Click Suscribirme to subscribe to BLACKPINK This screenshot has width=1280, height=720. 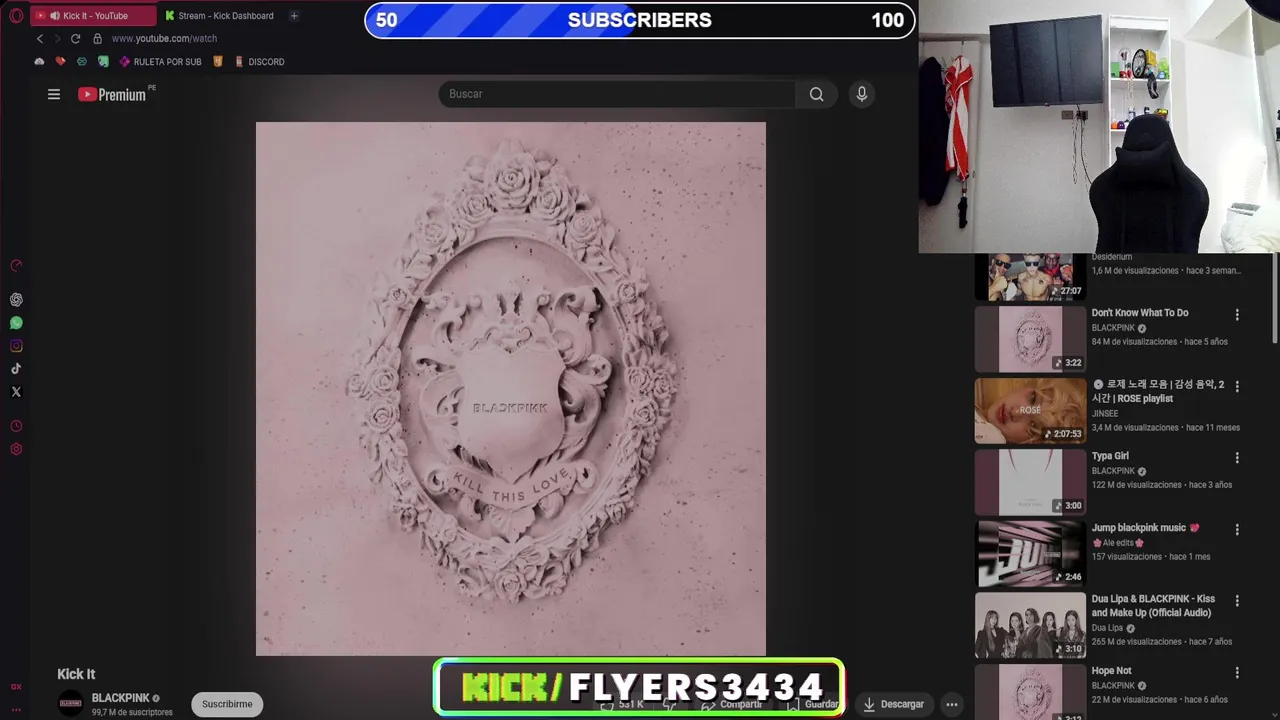pos(227,704)
